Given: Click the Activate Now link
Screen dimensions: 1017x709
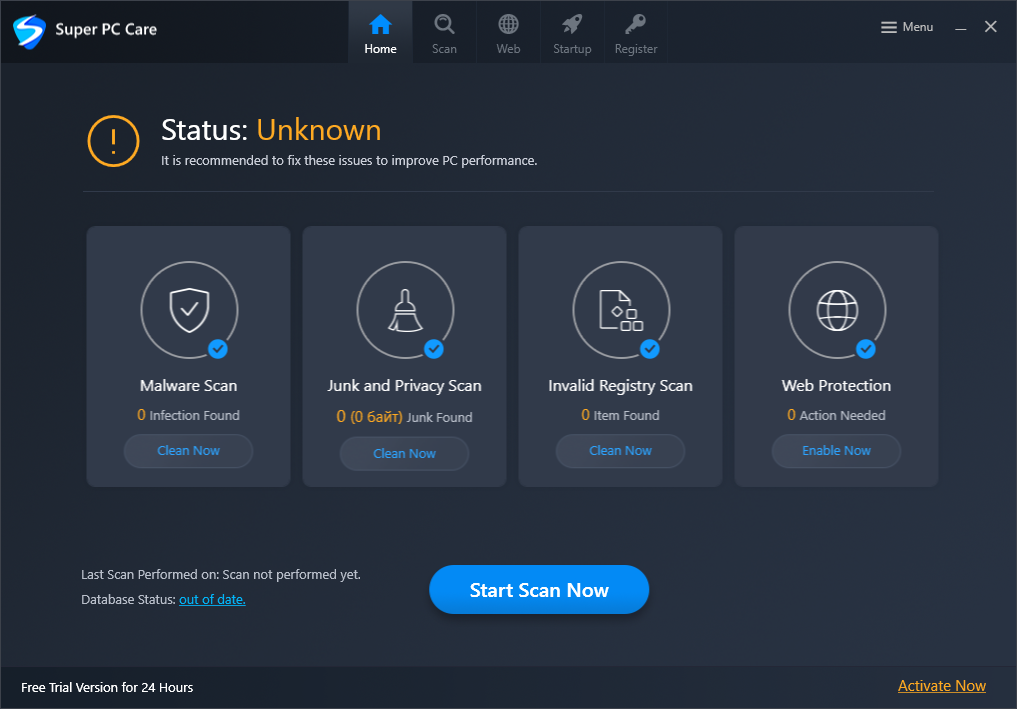Looking at the screenshot, I should point(942,686).
